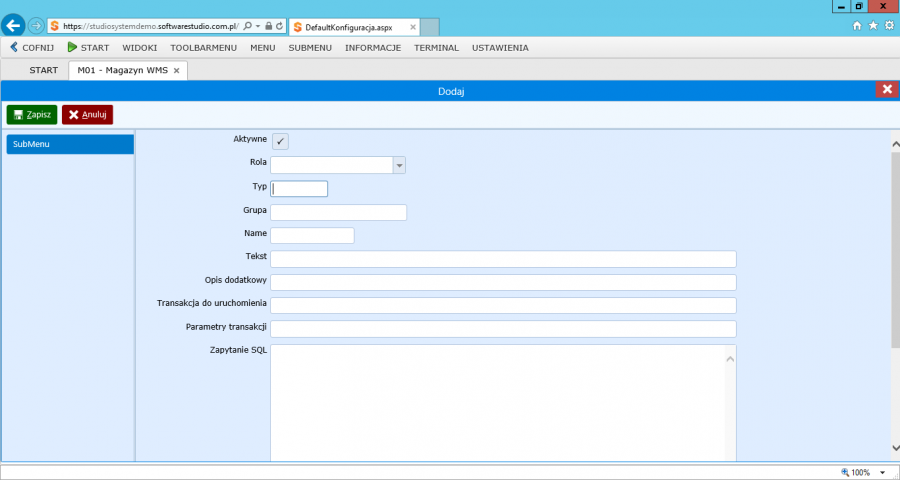Screen dimensions: 900x480
Task: Open the USTAWIENIA menu
Action: [x=501, y=48]
